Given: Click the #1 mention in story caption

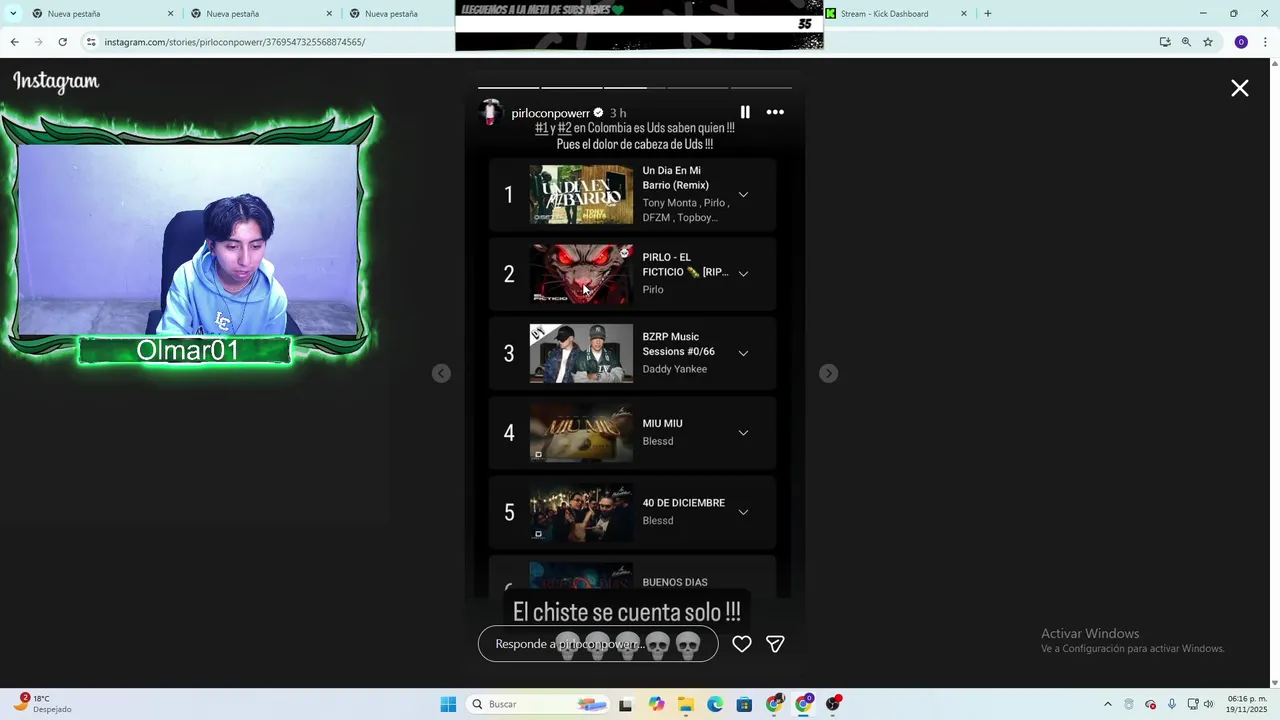Looking at the screenshot, I should (x=541, y=128).
